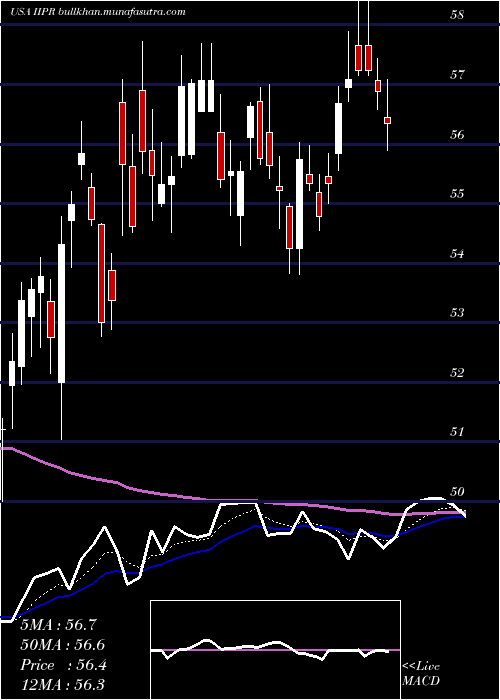Viewport: 500px width, 700px height.
Task: Select the 55 price axis label
Action: click(457, 194)
